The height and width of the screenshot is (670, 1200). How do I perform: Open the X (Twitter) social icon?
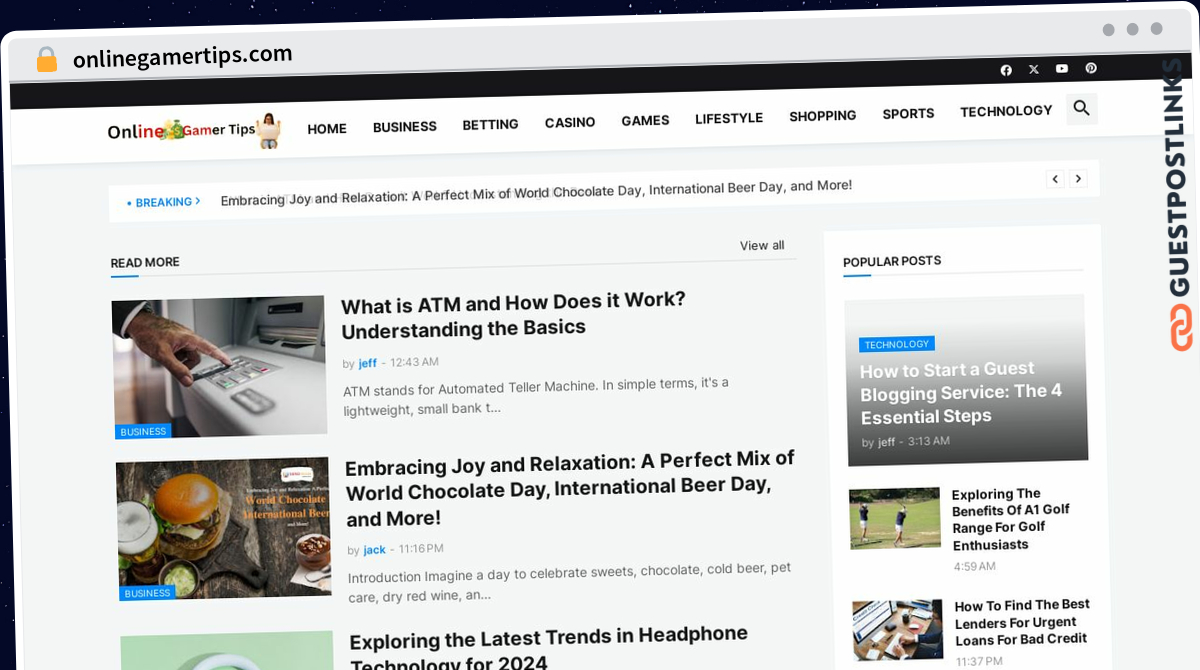click(x=1034, y=69)
